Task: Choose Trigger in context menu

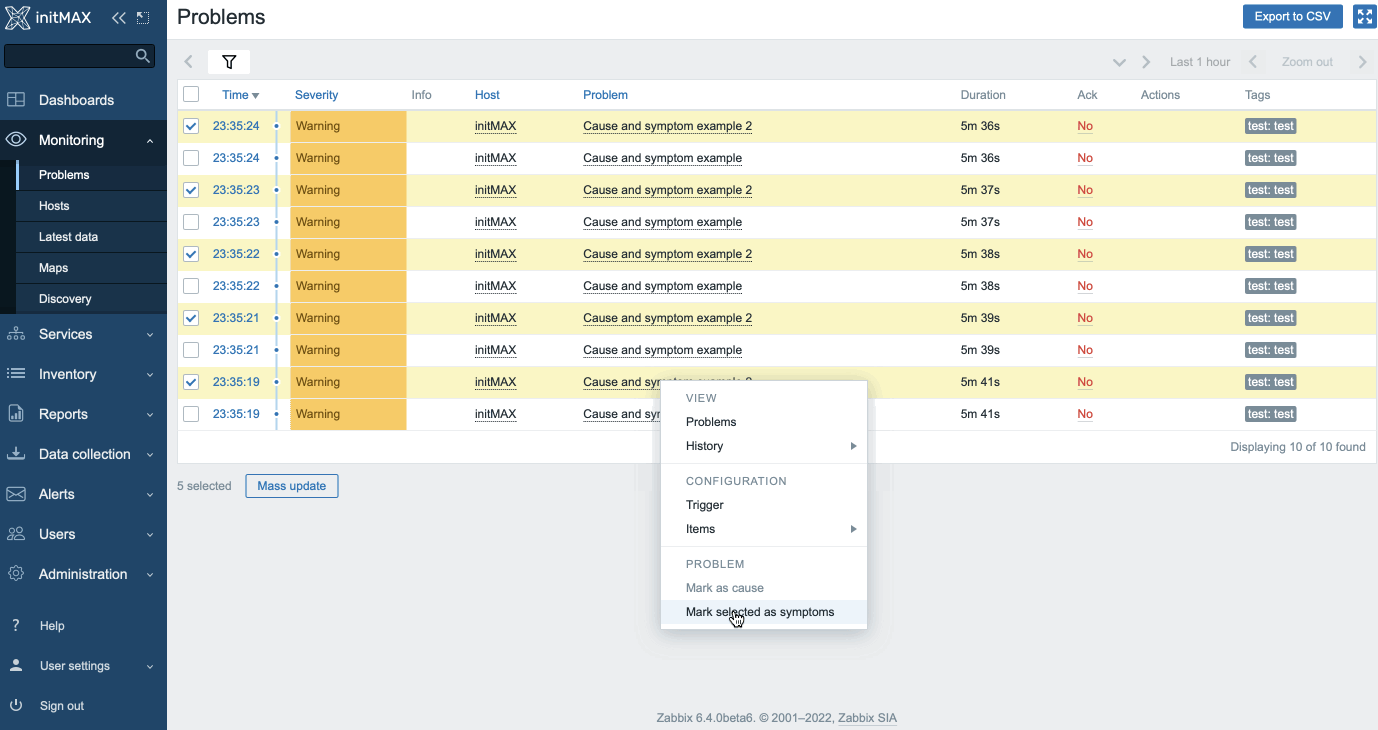Action: pyautogui.click(x=704, y=505)
